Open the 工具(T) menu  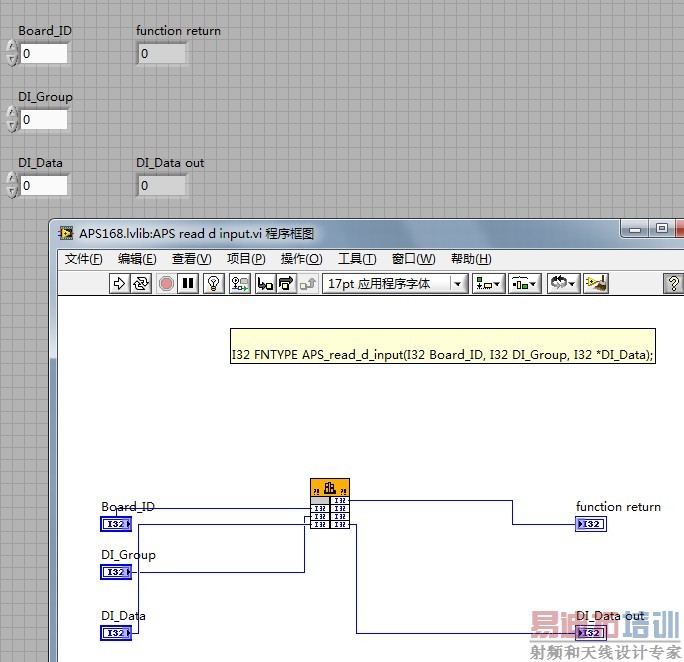coord(357,259)
